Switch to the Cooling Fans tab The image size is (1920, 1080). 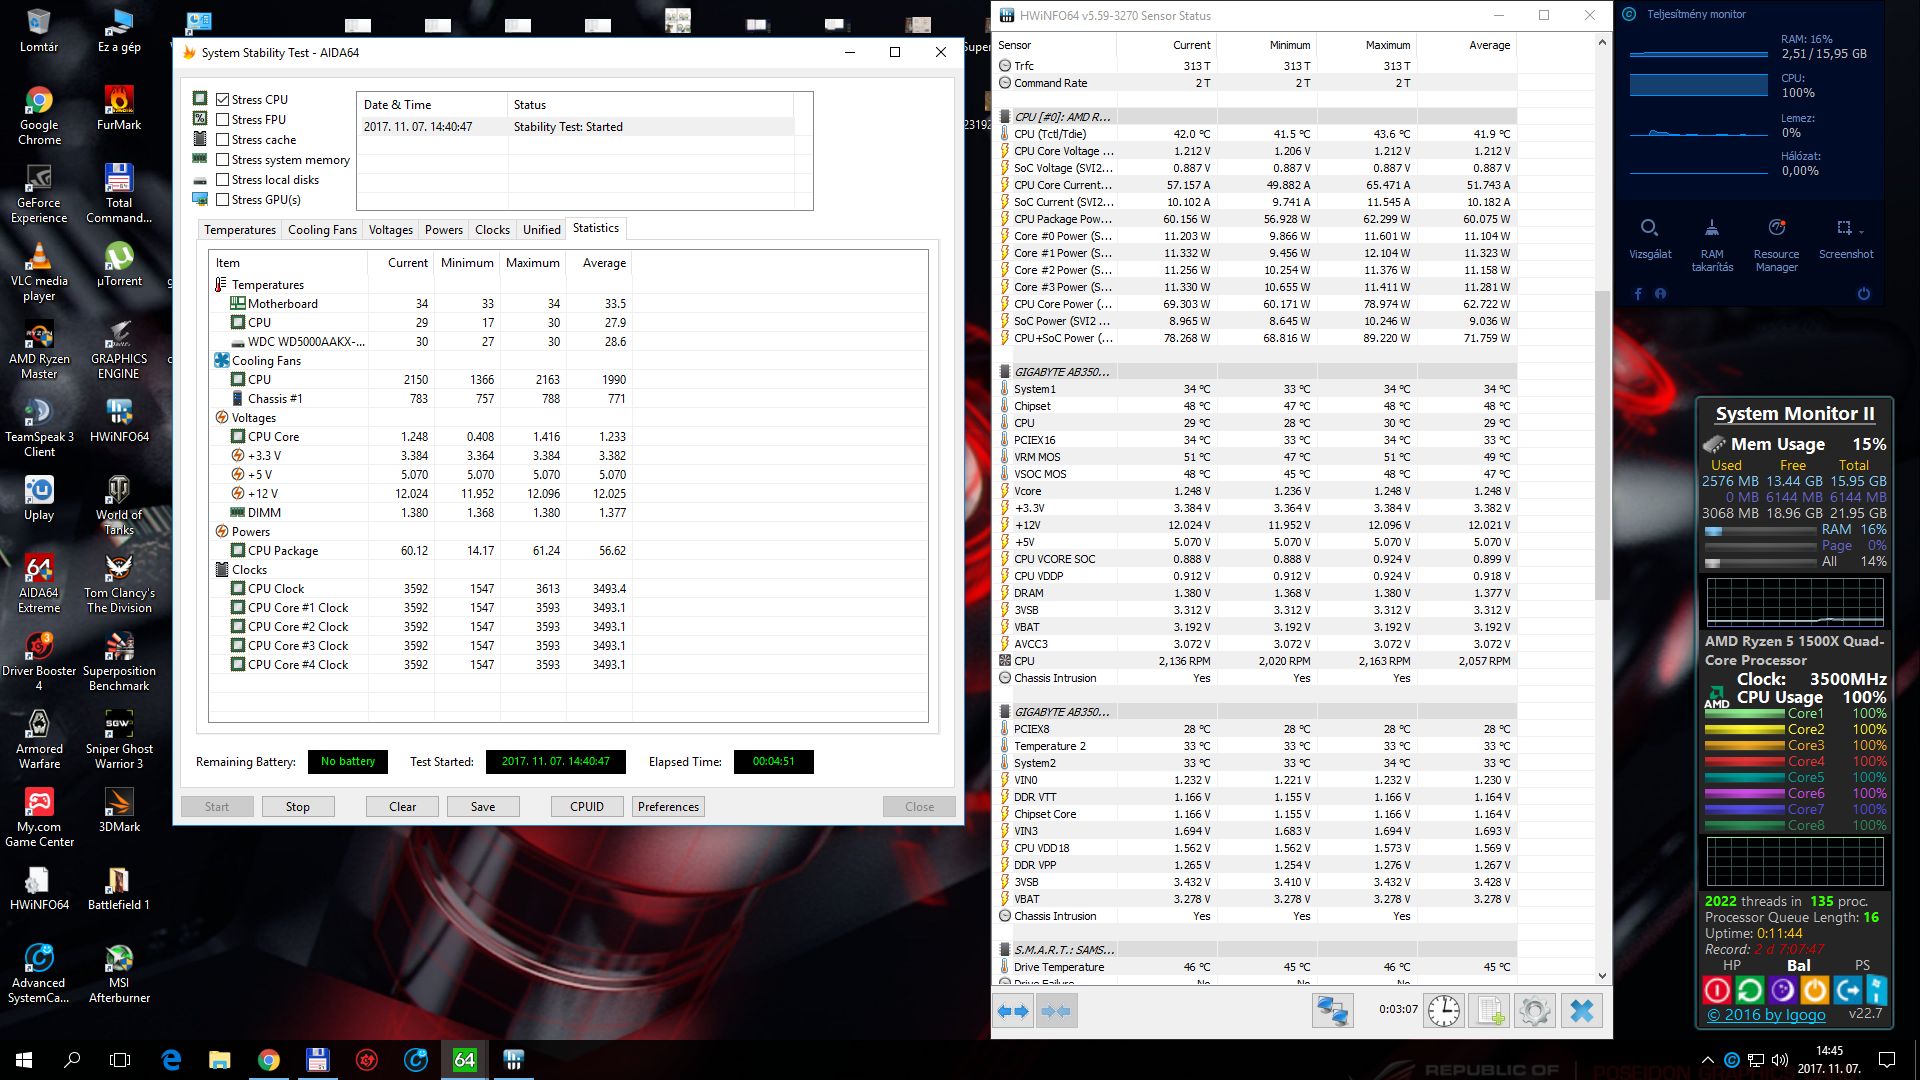point(322,229)
